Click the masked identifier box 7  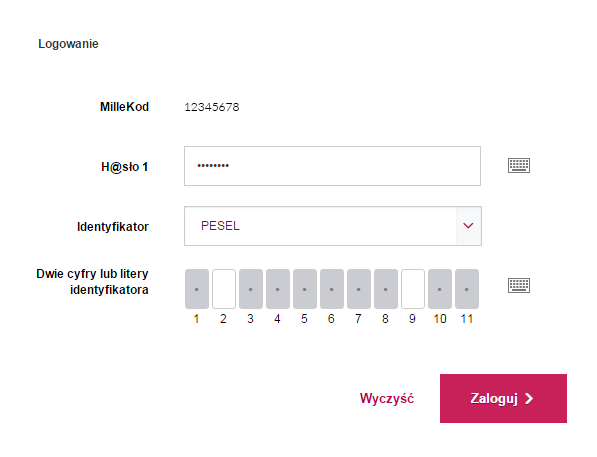(359, 289)
